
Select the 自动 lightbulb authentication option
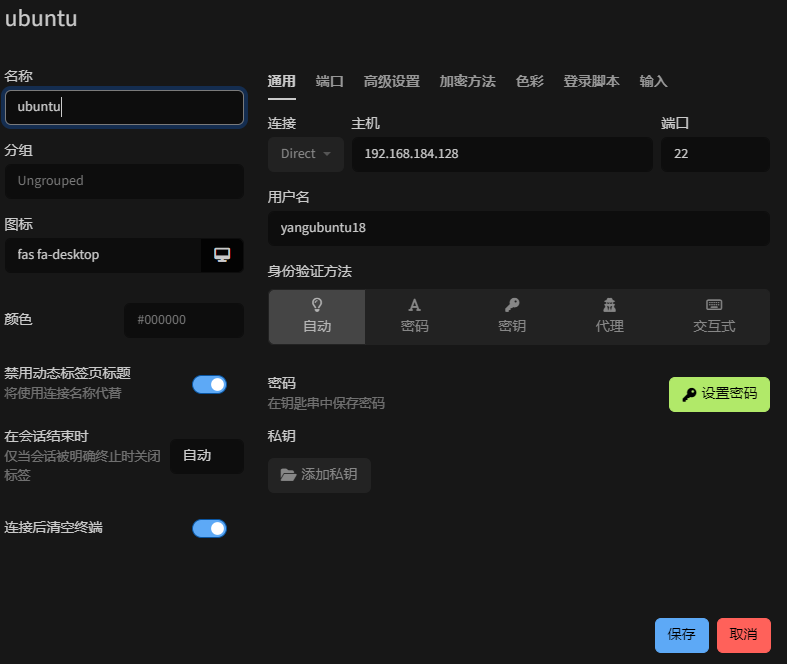(317, 316)
